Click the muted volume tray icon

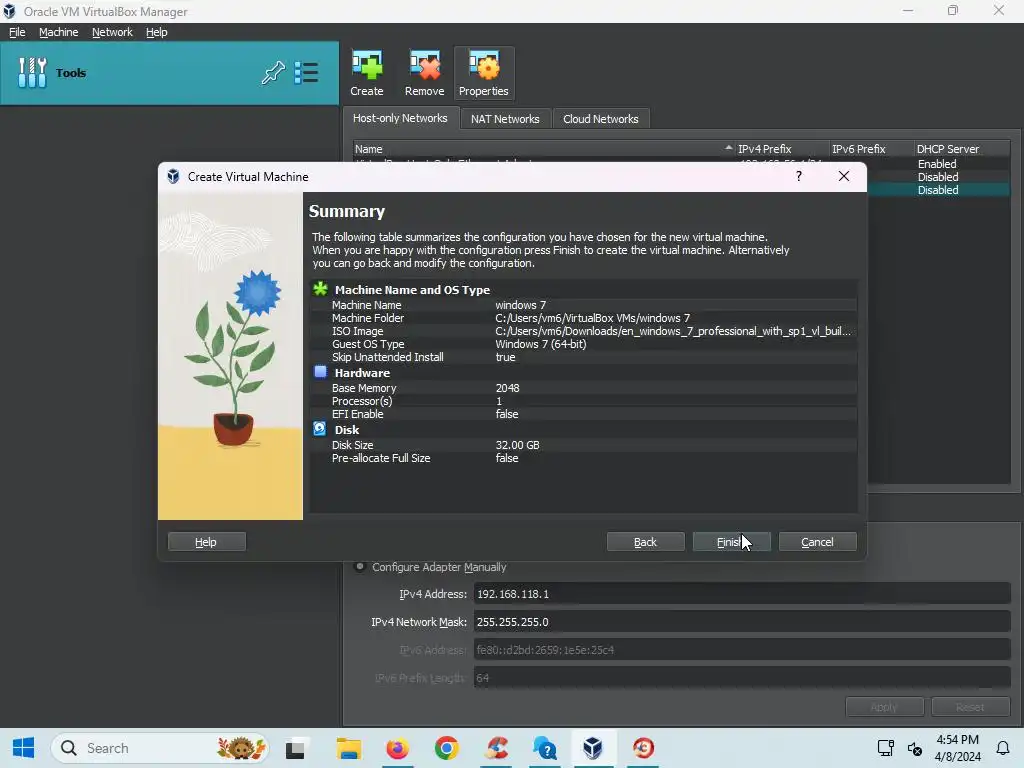(915, 748)
